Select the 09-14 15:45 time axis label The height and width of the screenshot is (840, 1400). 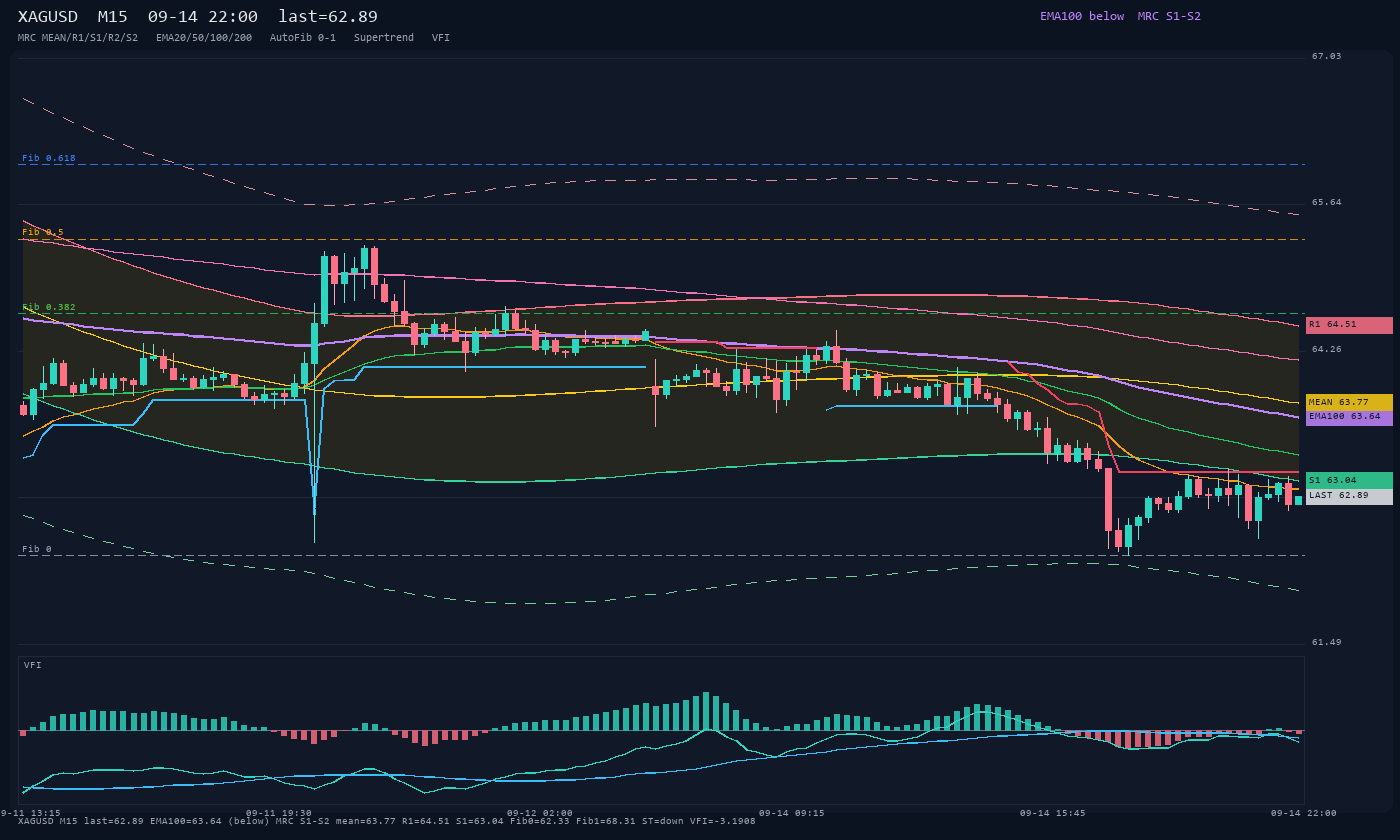[1053, 813]
